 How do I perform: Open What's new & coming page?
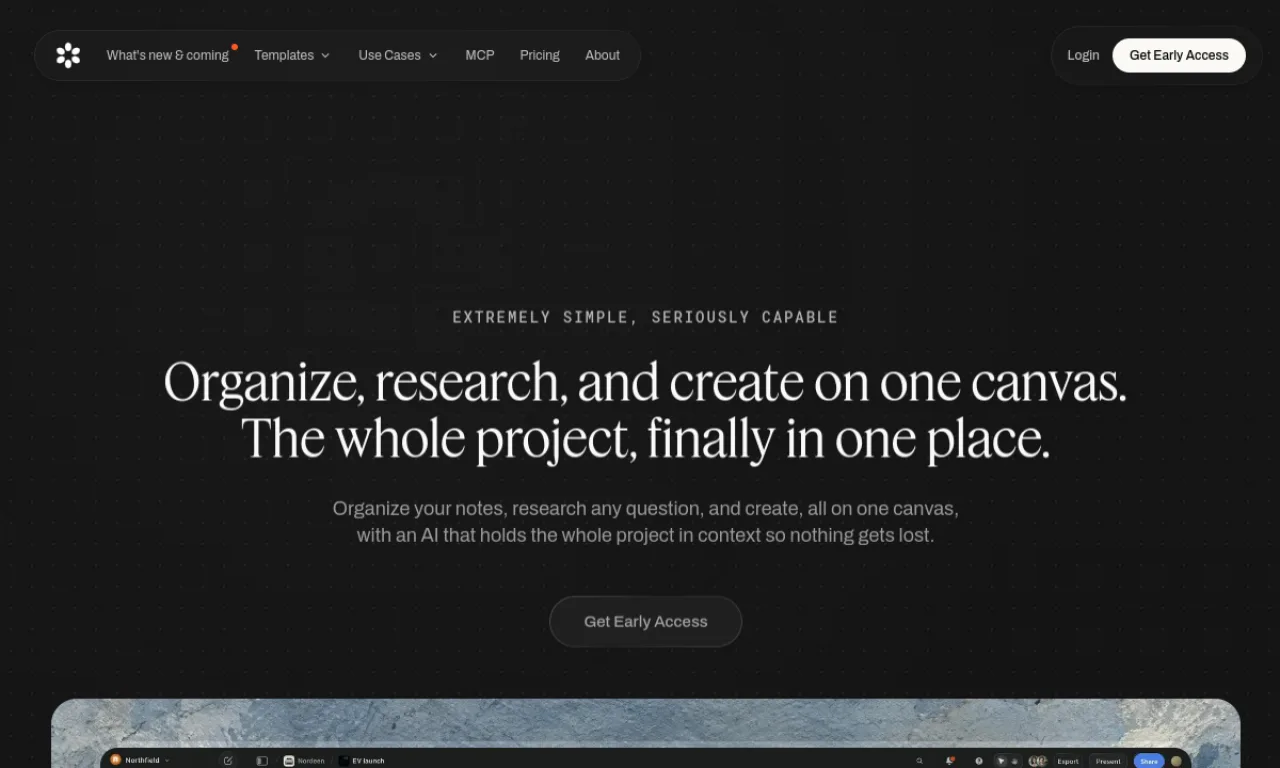[x=168, y=55]
